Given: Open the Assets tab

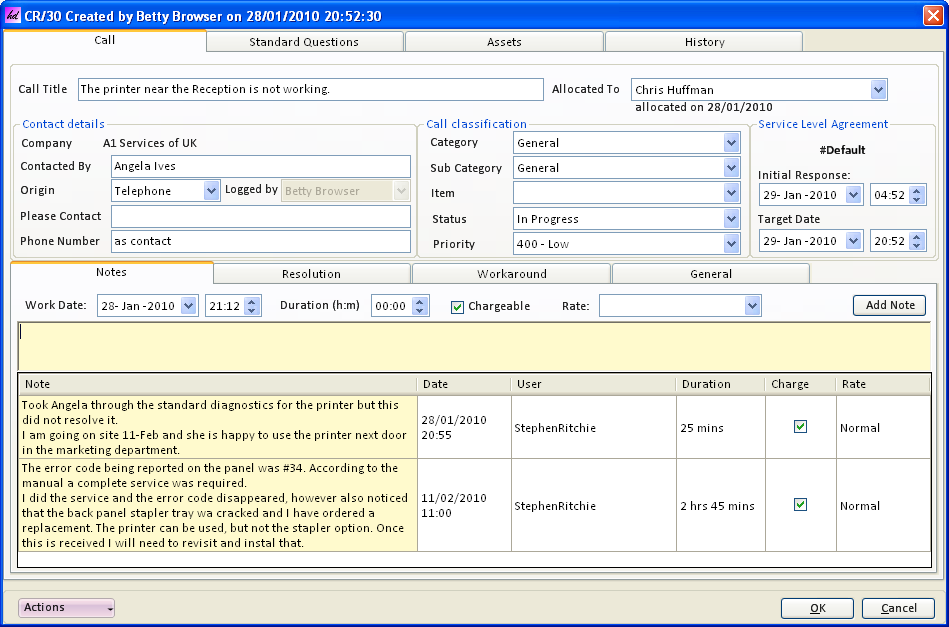Looking at the screenshot, I should point(504,42).
